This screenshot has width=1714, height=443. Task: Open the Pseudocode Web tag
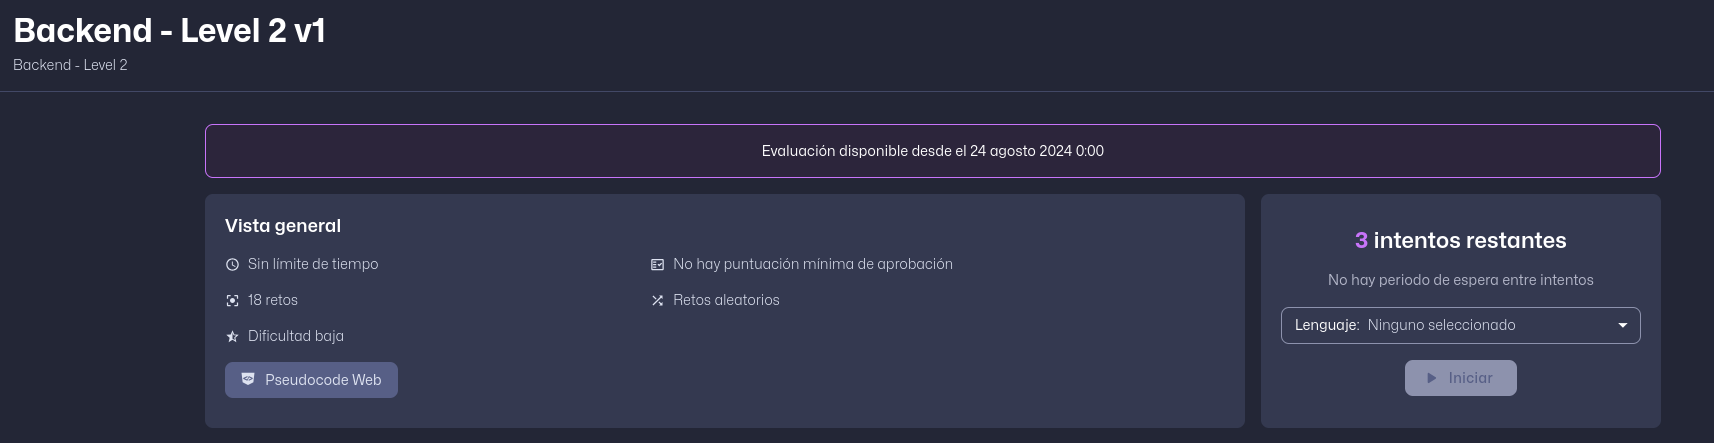311,380
